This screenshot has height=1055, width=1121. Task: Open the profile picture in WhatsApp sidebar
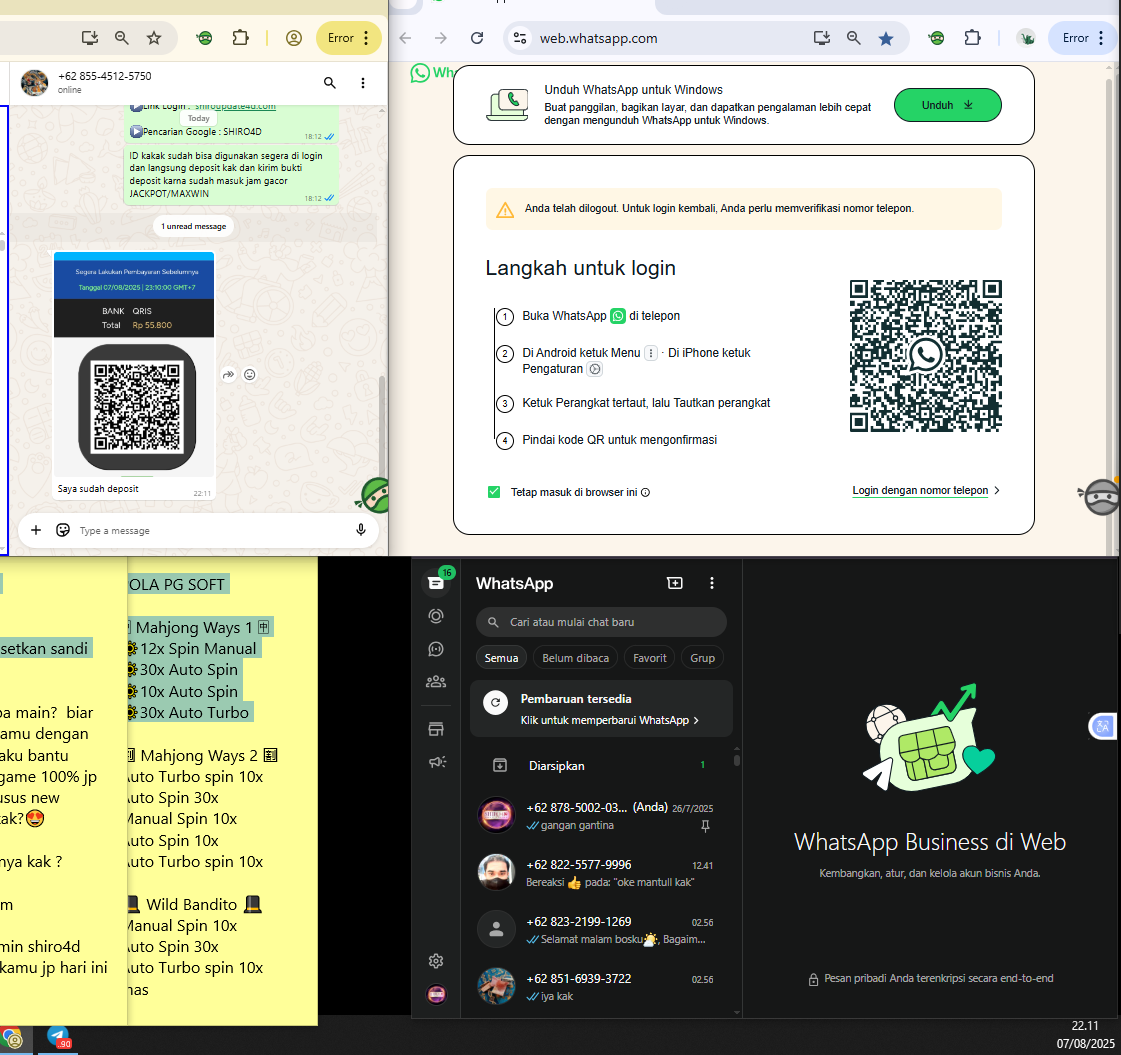(436, 994)
